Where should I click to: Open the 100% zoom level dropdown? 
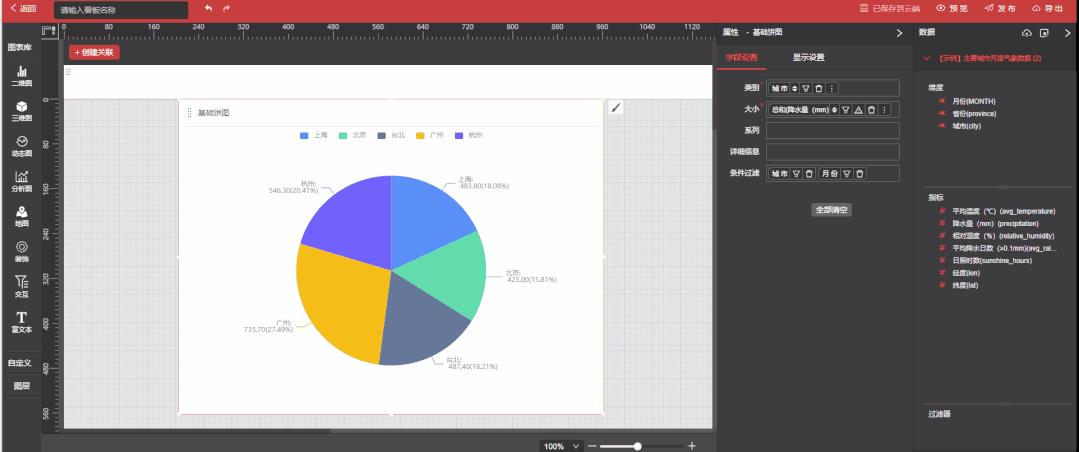(x=562, y=446)
